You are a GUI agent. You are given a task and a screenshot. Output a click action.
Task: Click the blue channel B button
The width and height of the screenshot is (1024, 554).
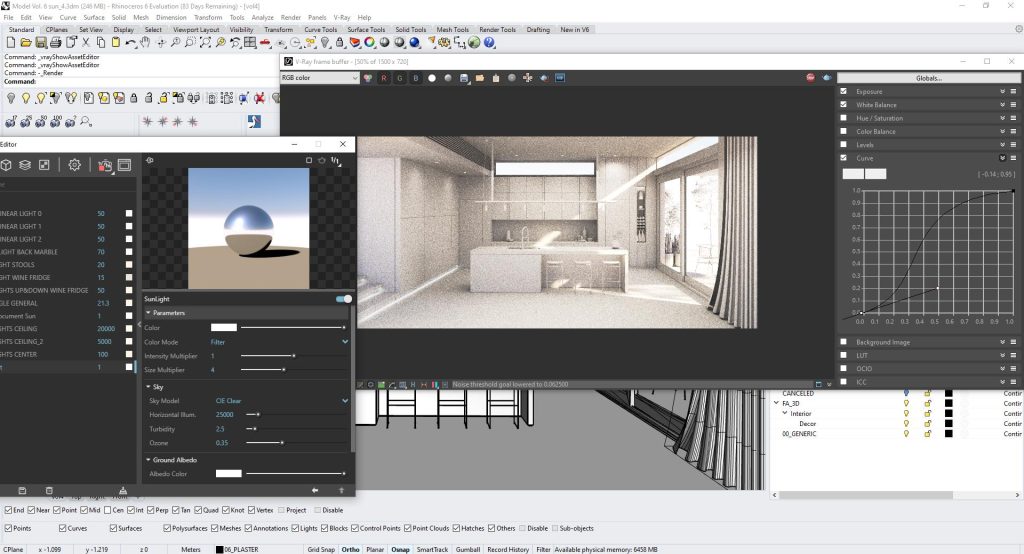(x=415, y=78)
